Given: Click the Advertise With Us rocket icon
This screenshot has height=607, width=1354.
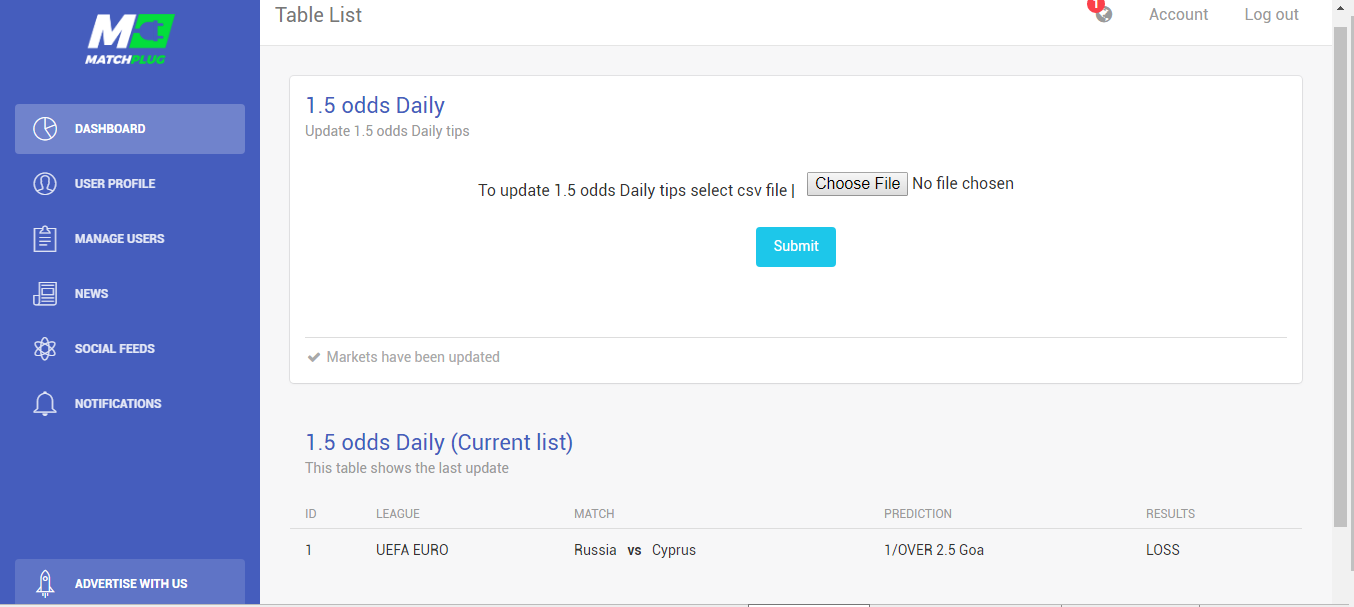Looking at the screenshot, I should (x=45, y=584).
